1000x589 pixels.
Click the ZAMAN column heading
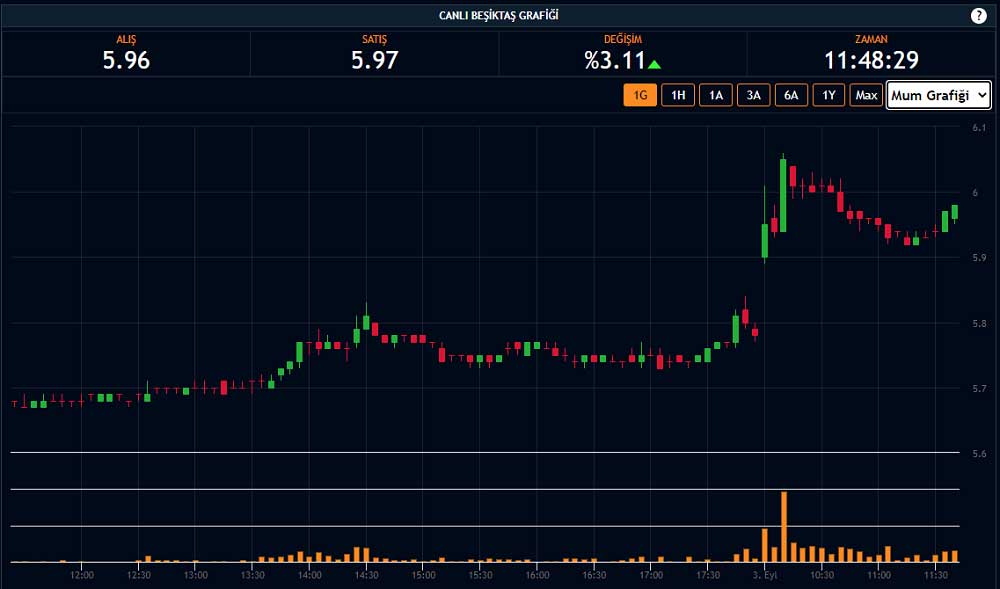[871, 40]
